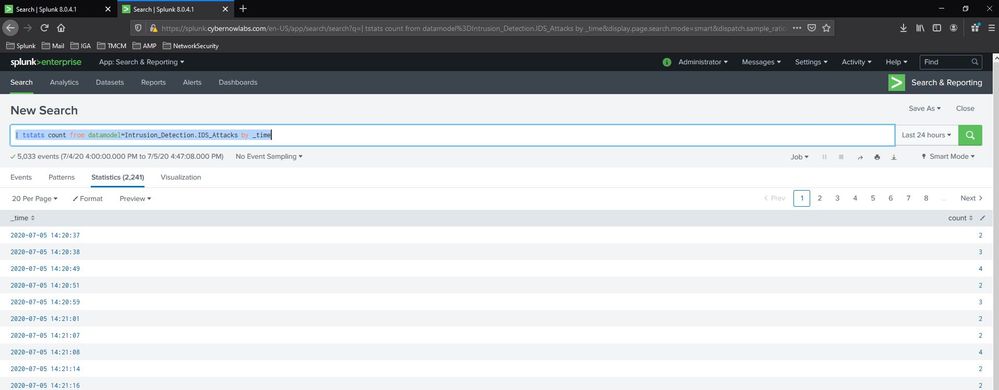The height and width of the screenshot is (390, 999).
Task: Open the Administrator menu
Action: pos(703,62)
